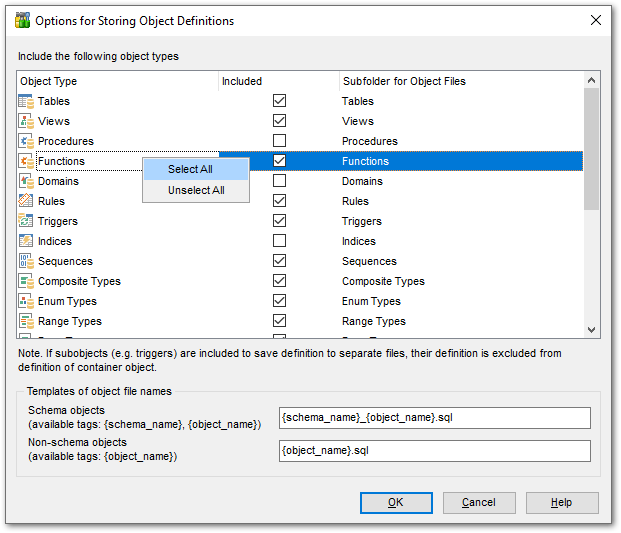
Task: Focus the Schema objects template field
Action: pyautogui.click(x=434, y=418)
